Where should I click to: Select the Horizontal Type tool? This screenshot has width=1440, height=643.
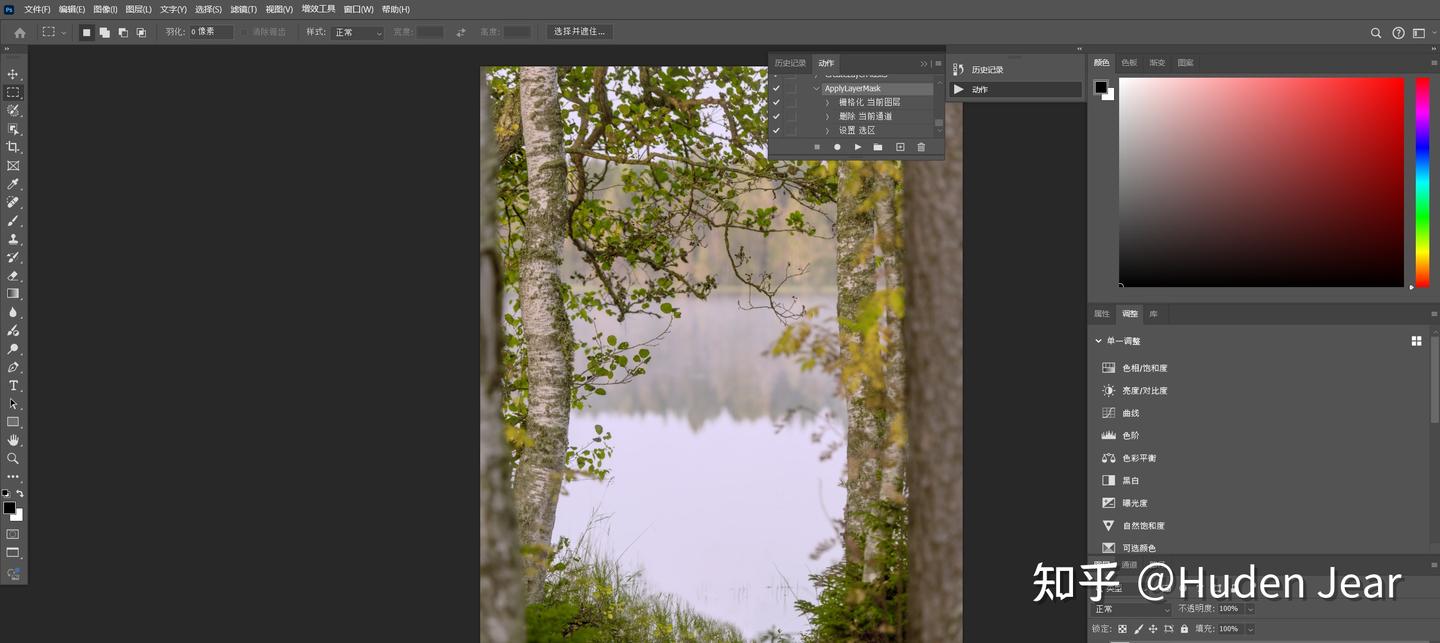13,385
